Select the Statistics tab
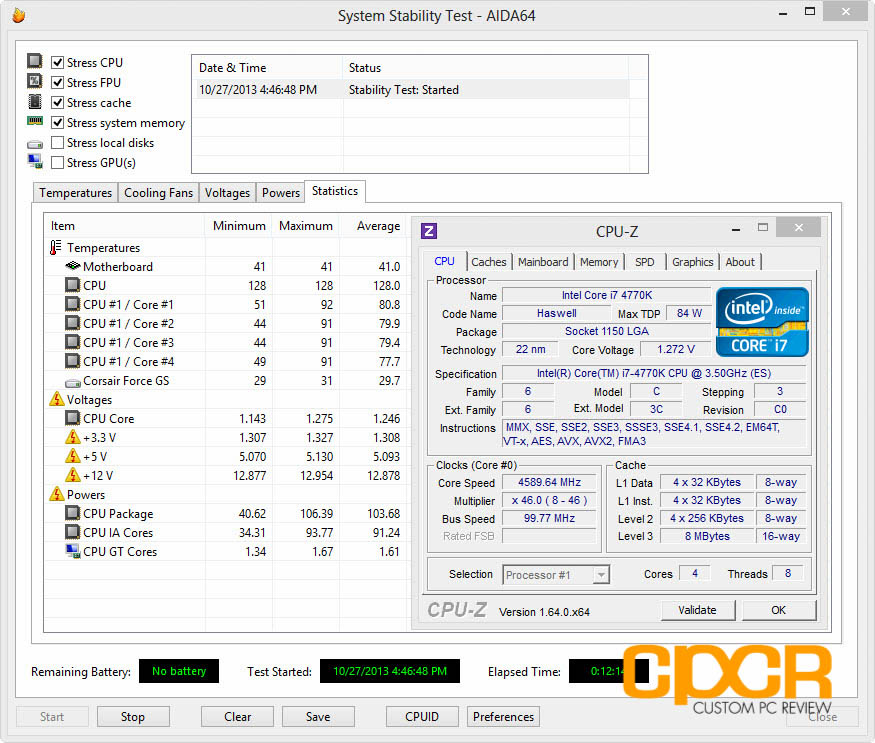 pyautogui.click(x=335, y=191)
